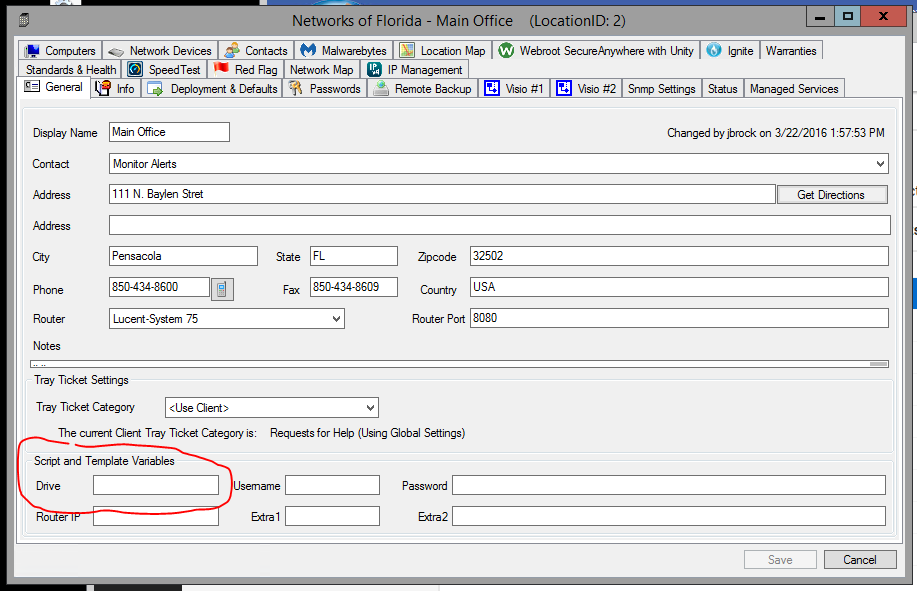Switch to the Network Devices tab
Image resolution: width=917 pixels, height=591 pixels.
point(160,51)
